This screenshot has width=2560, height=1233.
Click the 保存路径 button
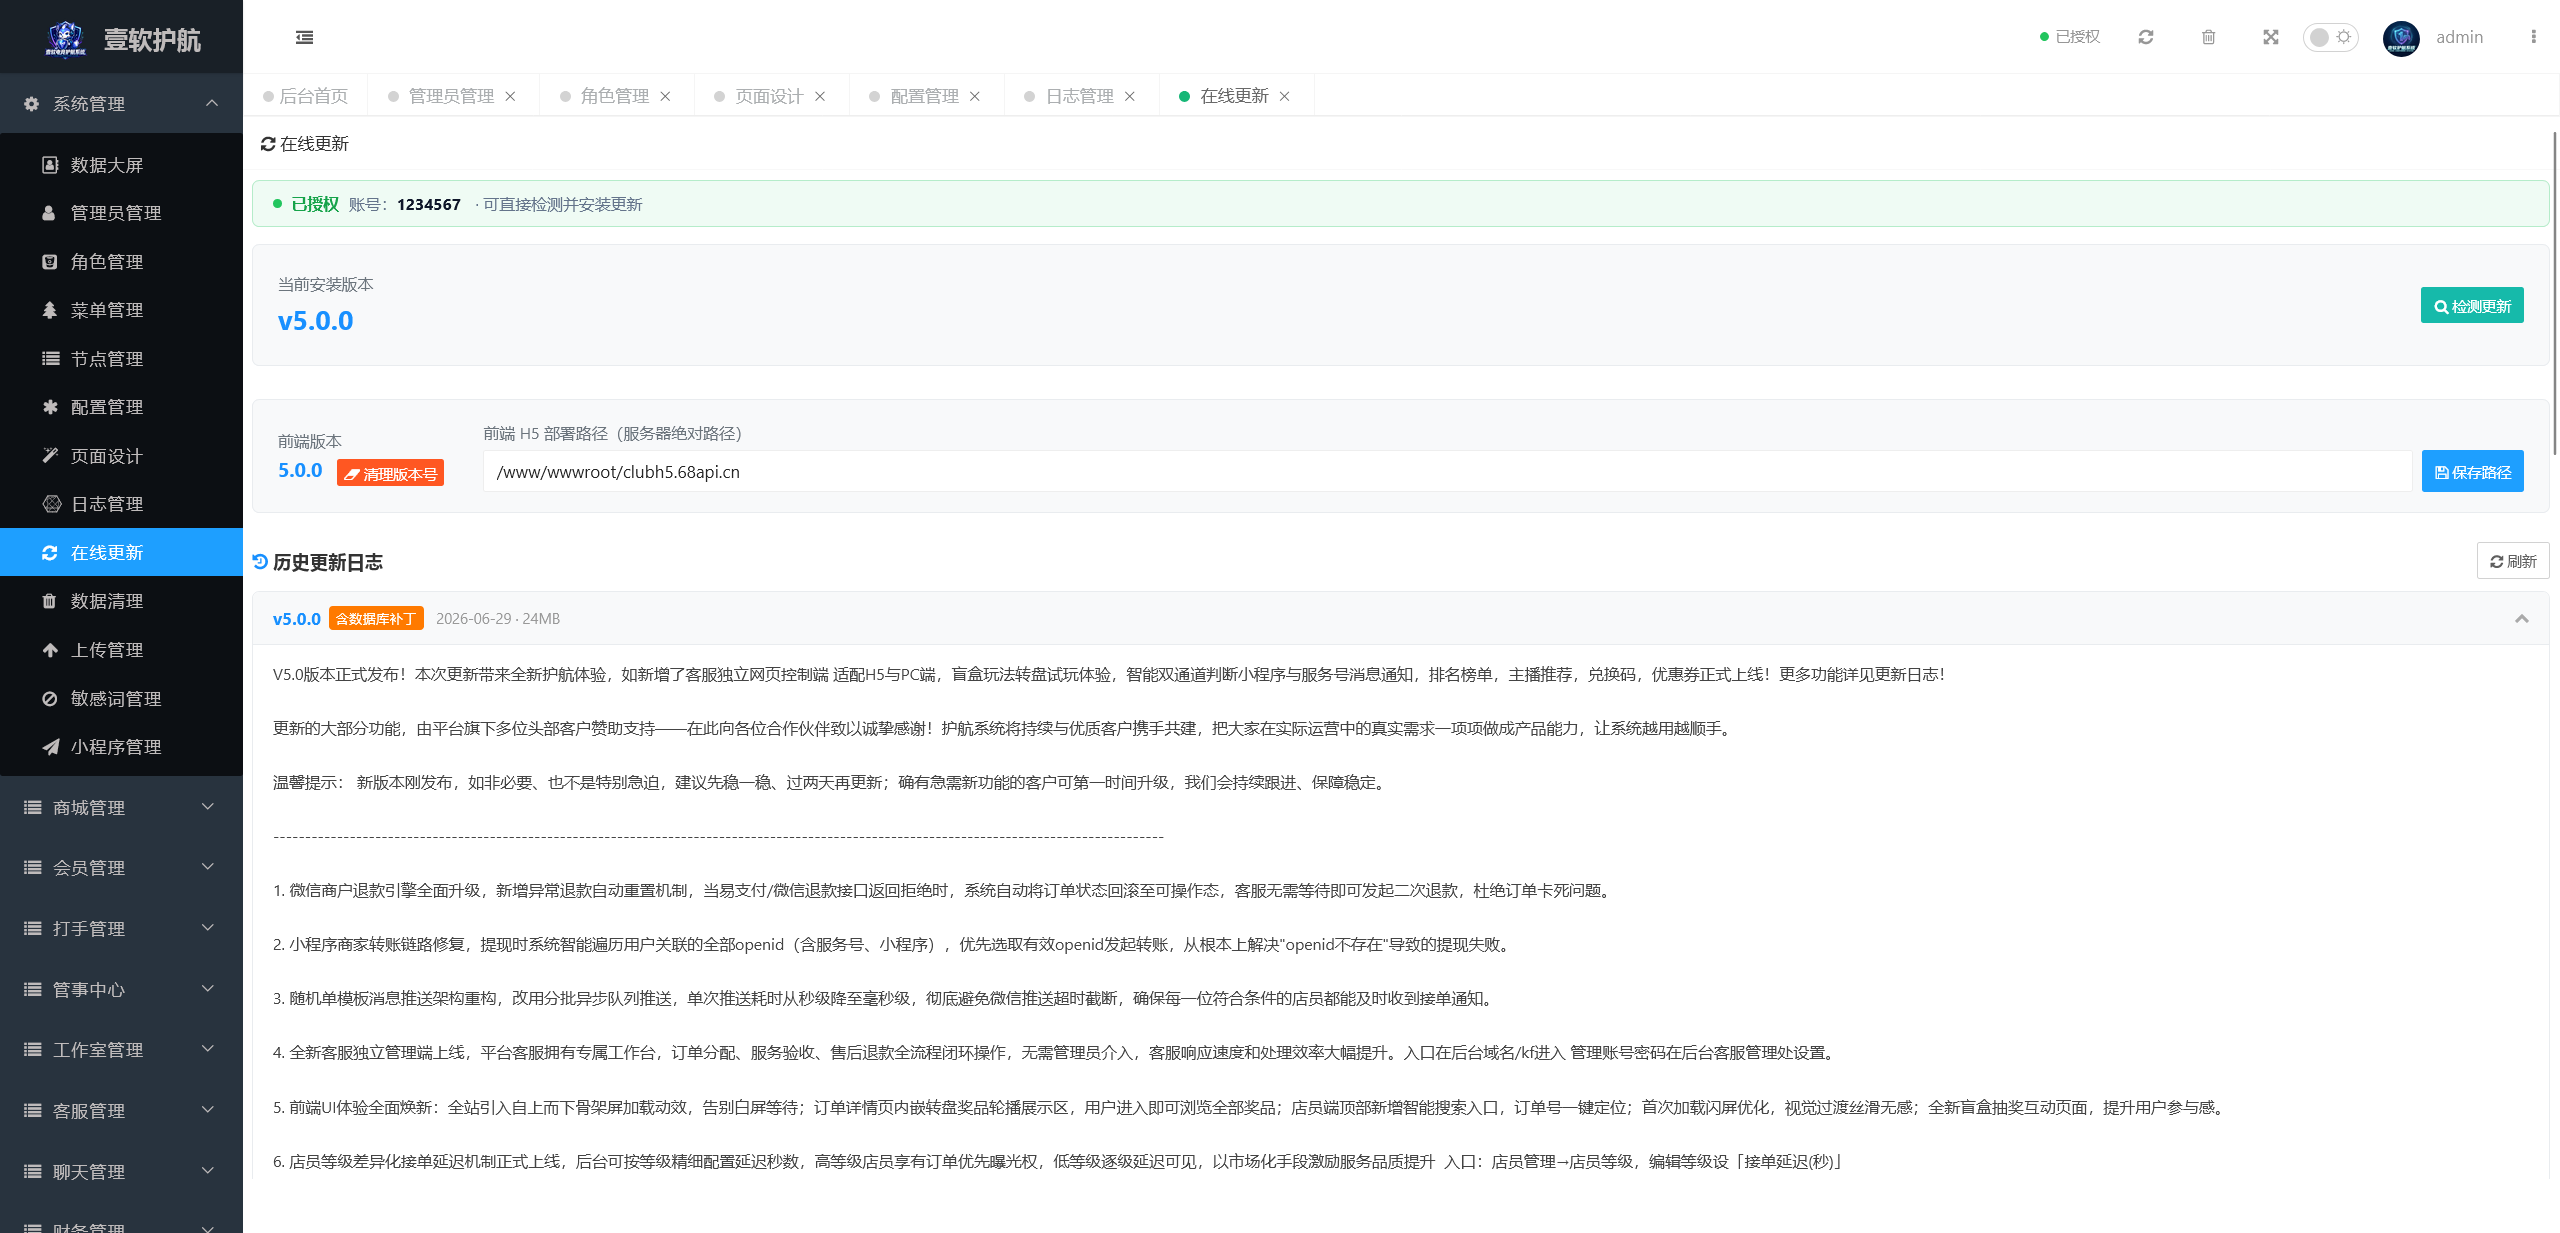[x=2472, y=472]
